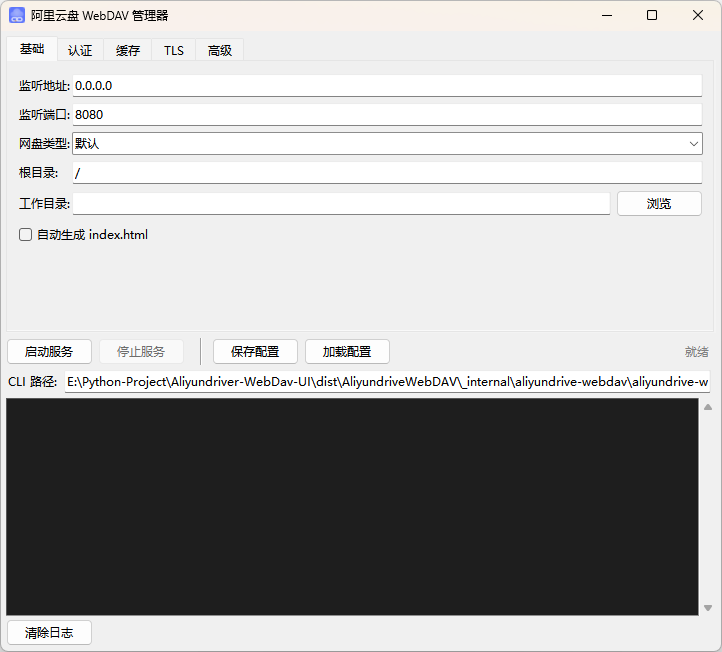Screen dimensions: 722x652
Task: Switch to the TLS tab
Action: pos(174,50)
